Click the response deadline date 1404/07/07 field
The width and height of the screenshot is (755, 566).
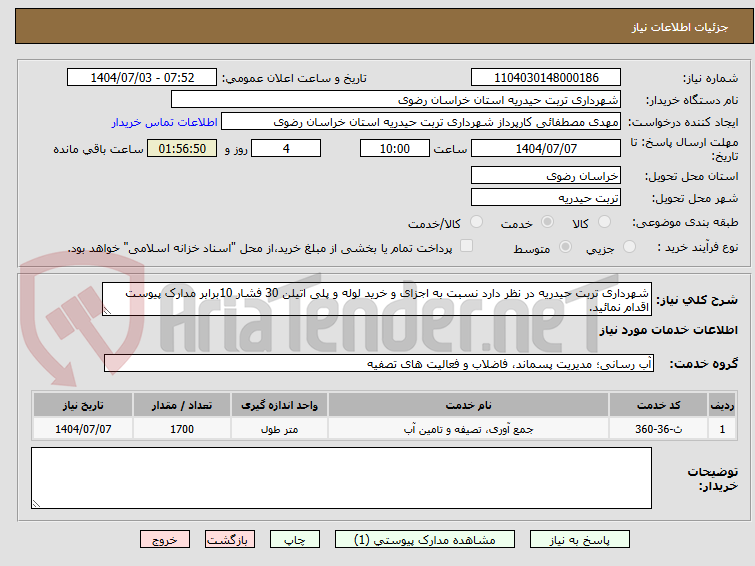coord(546,148)
